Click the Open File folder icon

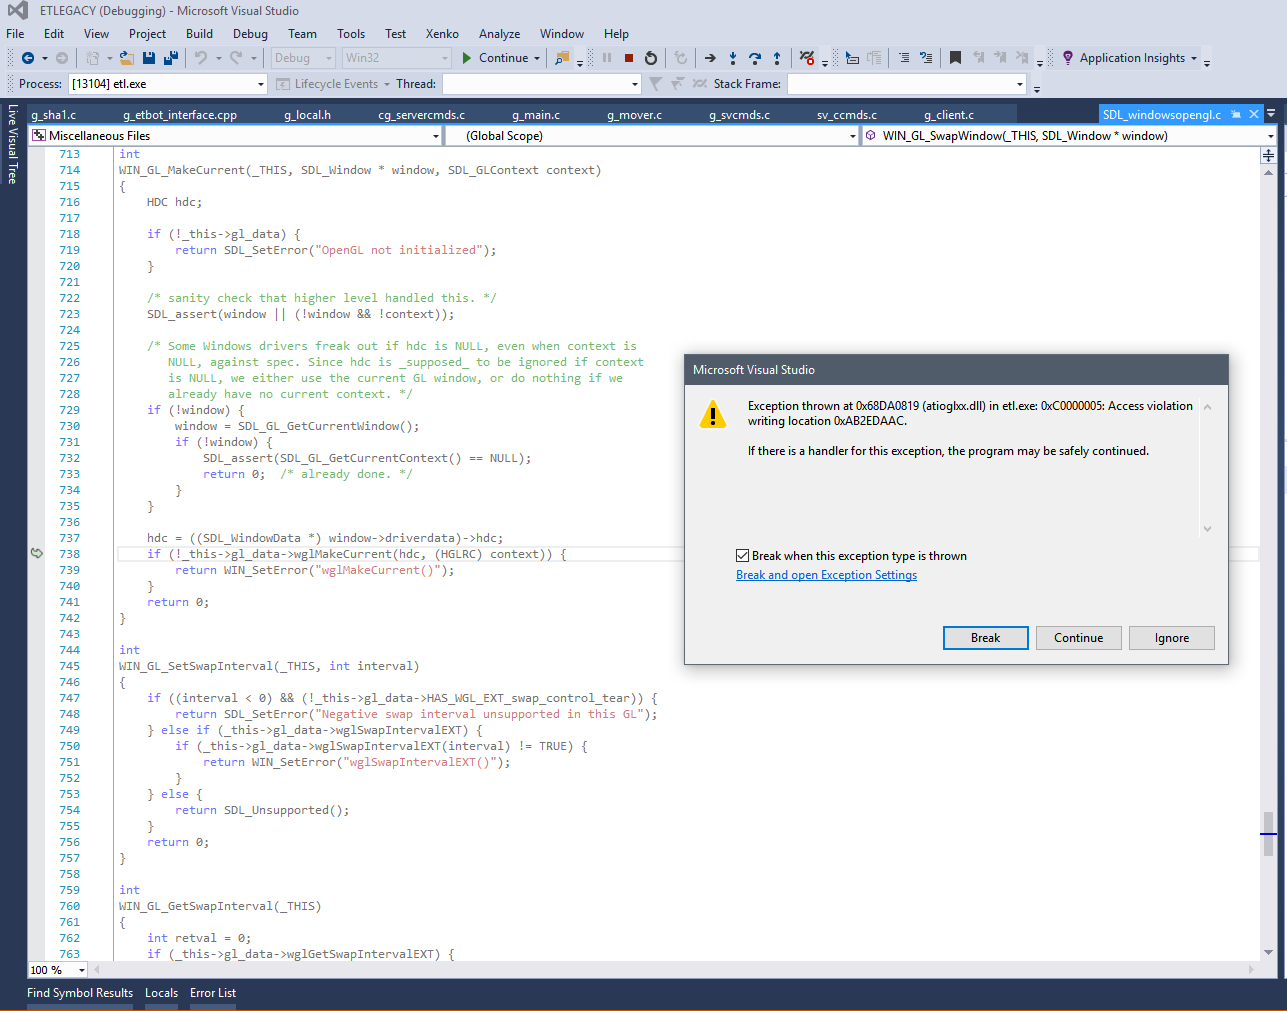pos(126,58)
